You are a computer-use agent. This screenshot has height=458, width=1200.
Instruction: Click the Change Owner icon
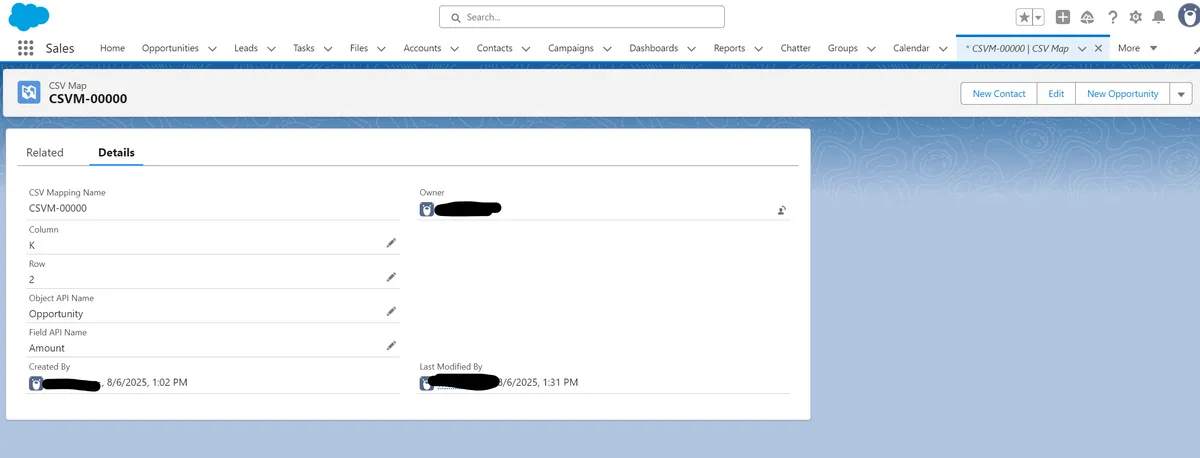(x=782, y=210)
